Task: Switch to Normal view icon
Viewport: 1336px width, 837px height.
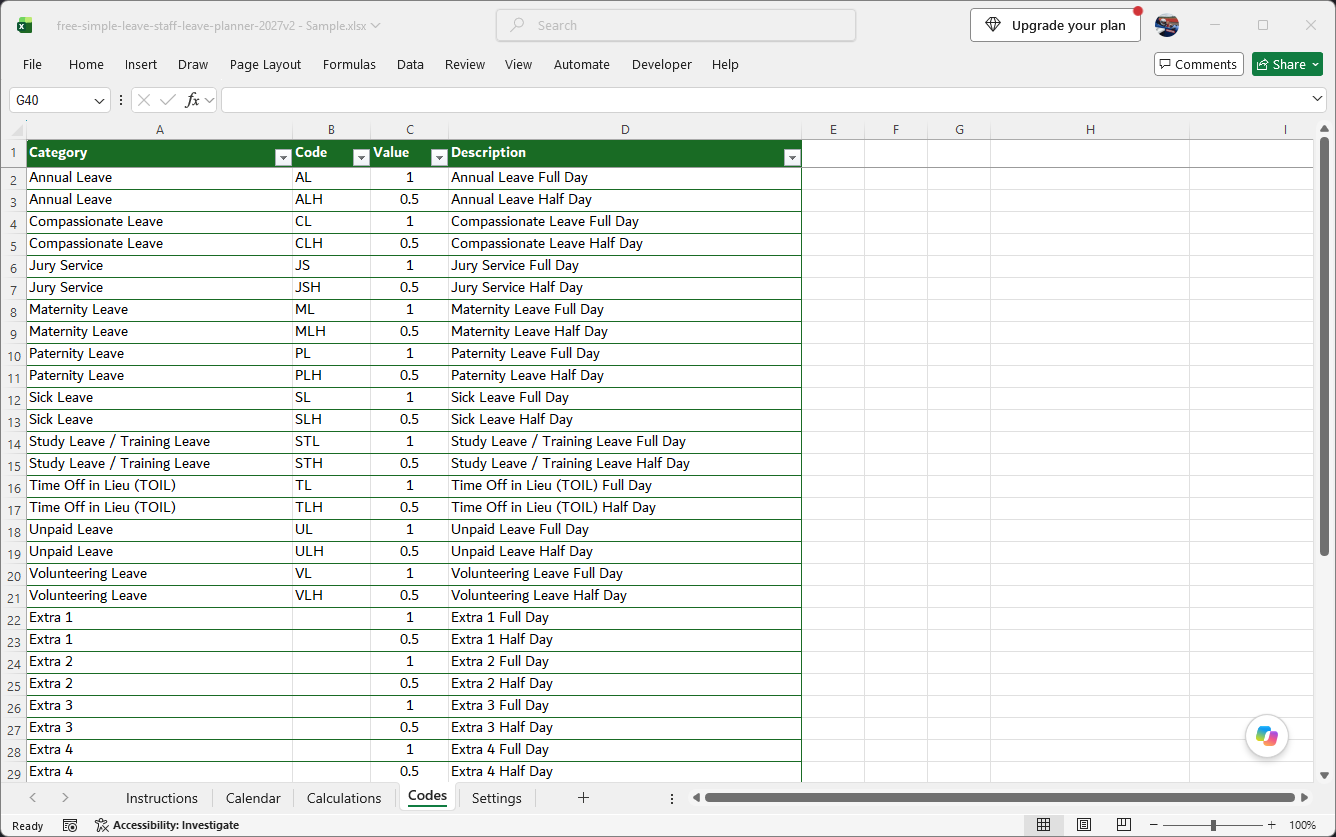Action: 1043,825
